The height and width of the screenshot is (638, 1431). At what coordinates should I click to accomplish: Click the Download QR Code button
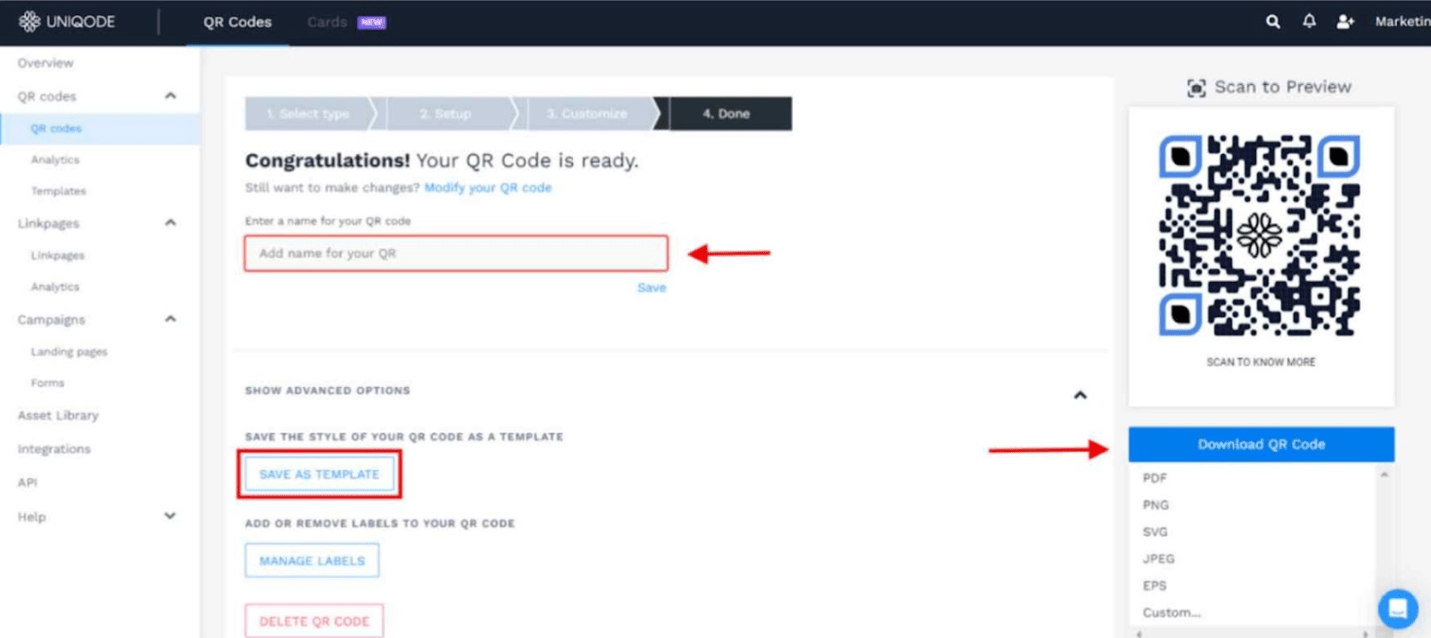point(1261,445)
